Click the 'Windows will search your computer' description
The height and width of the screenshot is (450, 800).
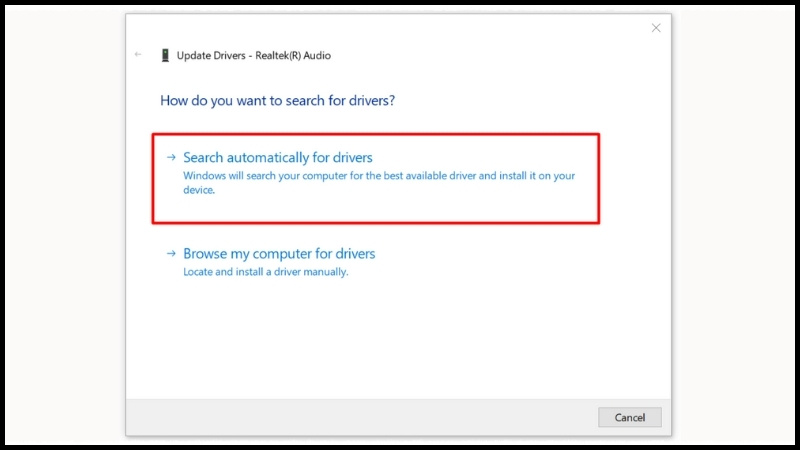point(379,182)
